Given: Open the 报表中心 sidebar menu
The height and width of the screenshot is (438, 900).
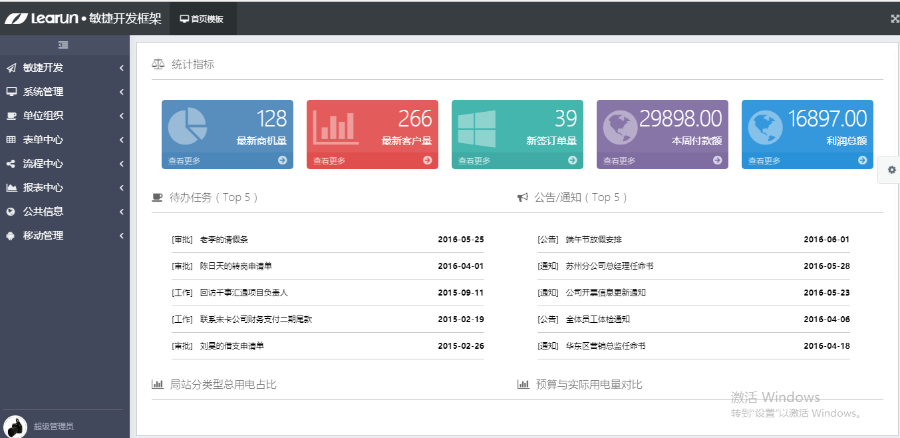Looking at the screenshot, I should pos(65,188).
